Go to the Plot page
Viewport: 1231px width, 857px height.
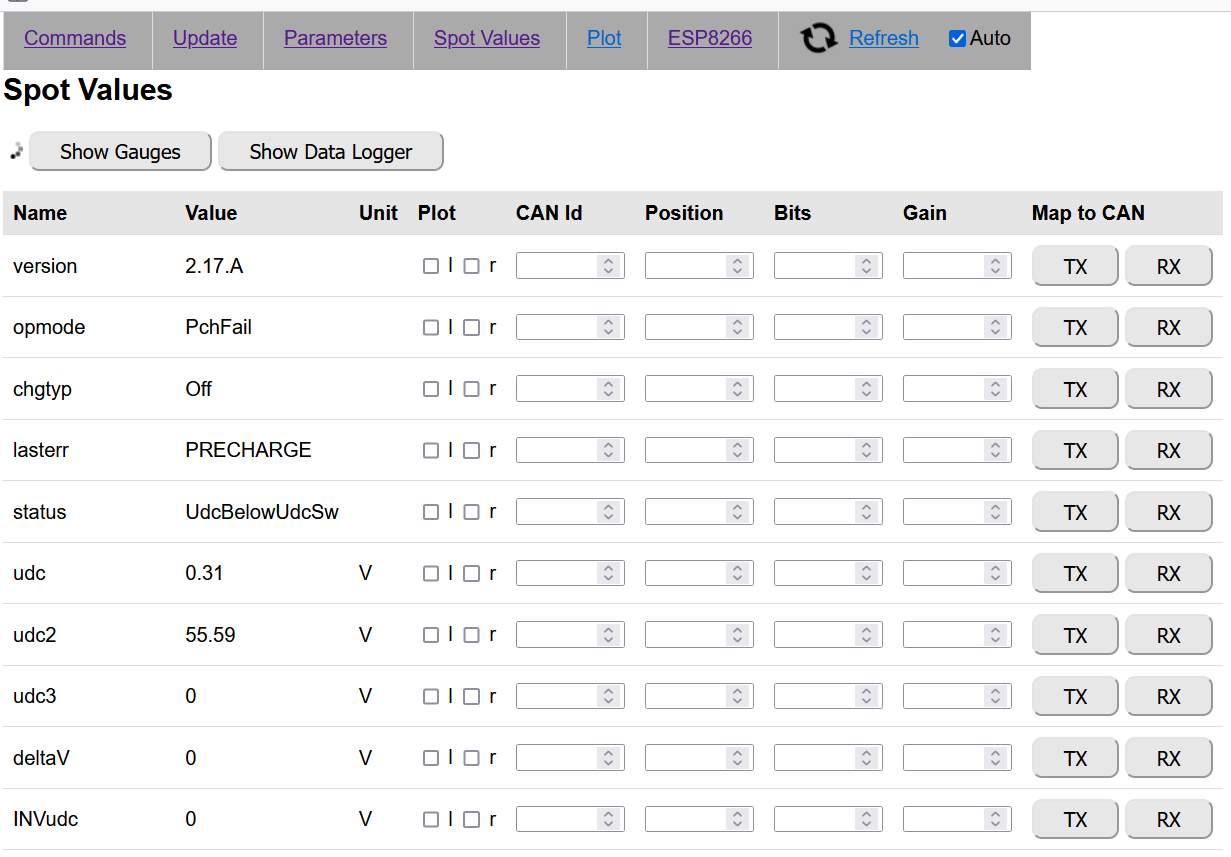604,39
